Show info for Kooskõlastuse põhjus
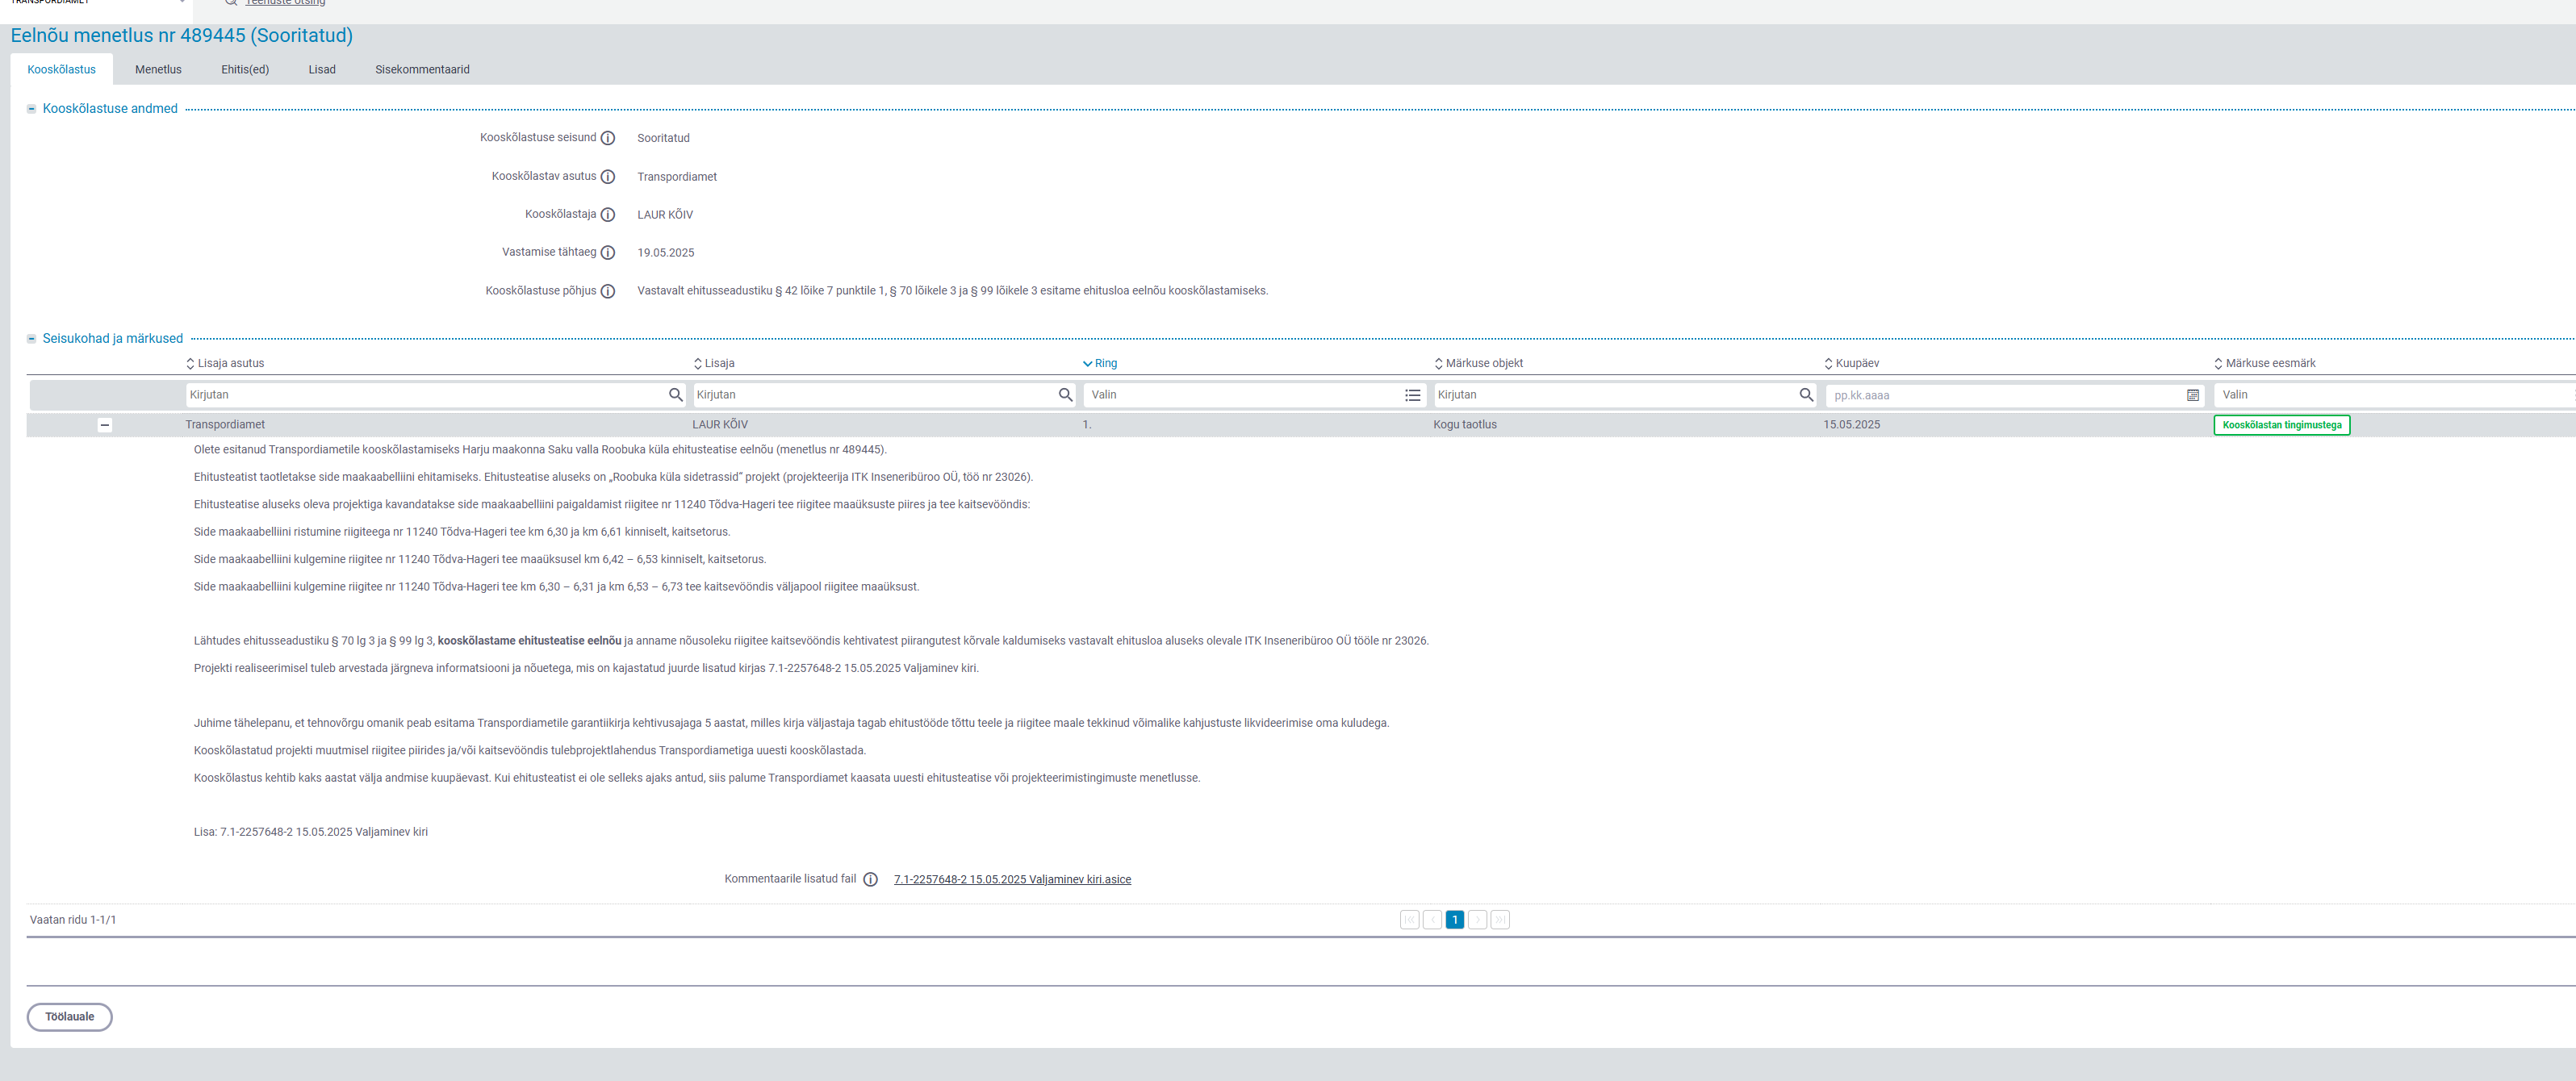 (x=608, y=291)
